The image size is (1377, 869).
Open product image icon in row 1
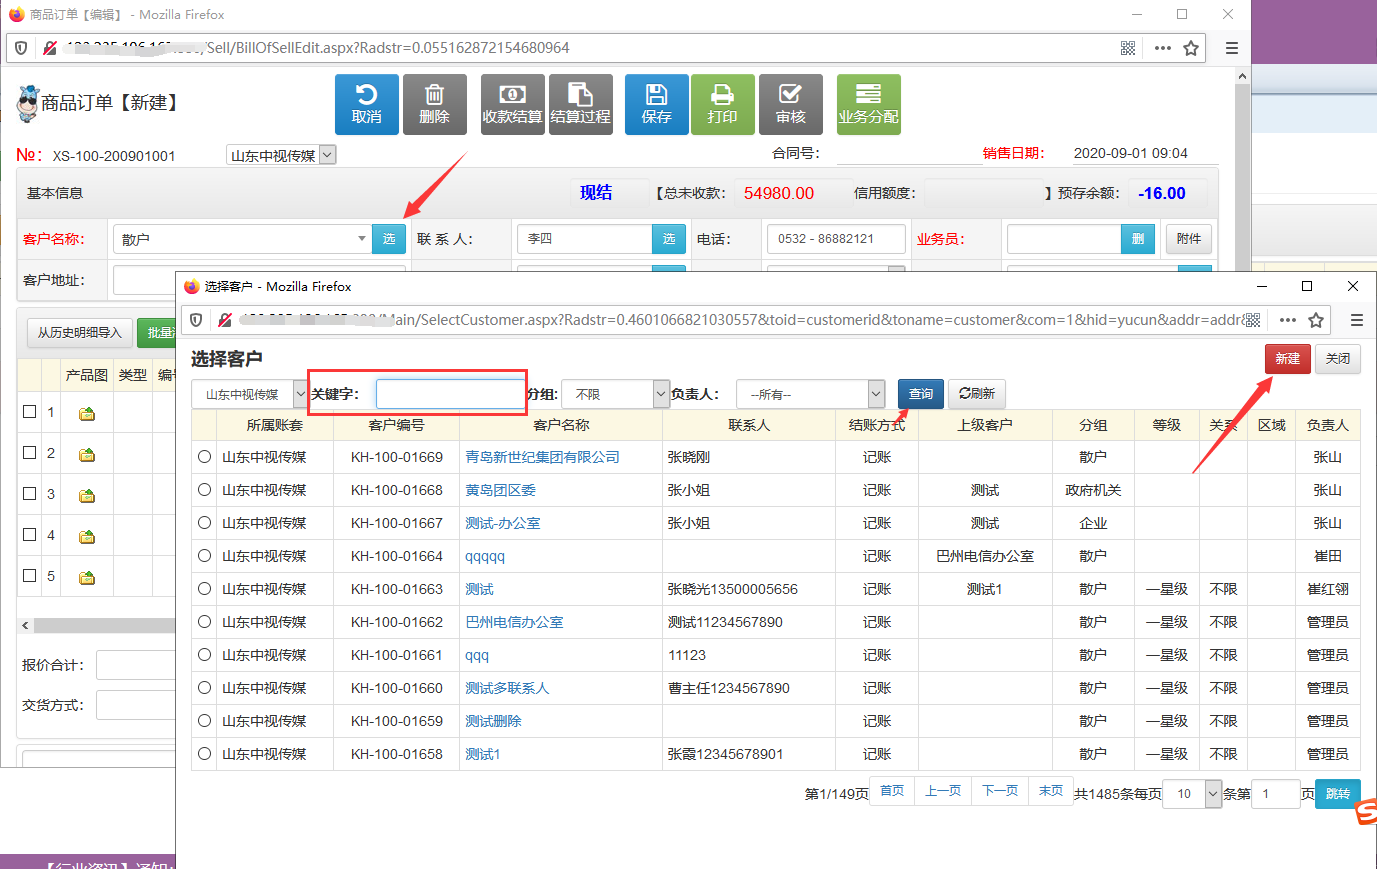coord(87,413)
